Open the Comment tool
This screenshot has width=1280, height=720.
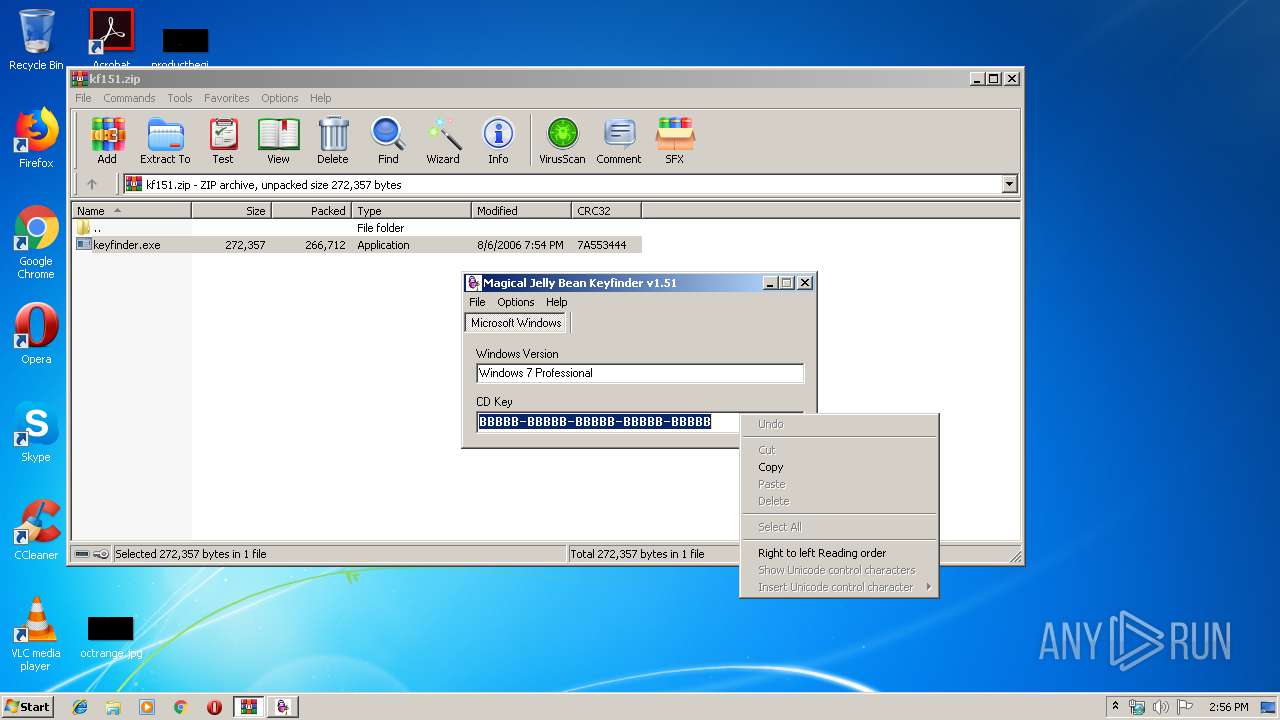[619, 141]
